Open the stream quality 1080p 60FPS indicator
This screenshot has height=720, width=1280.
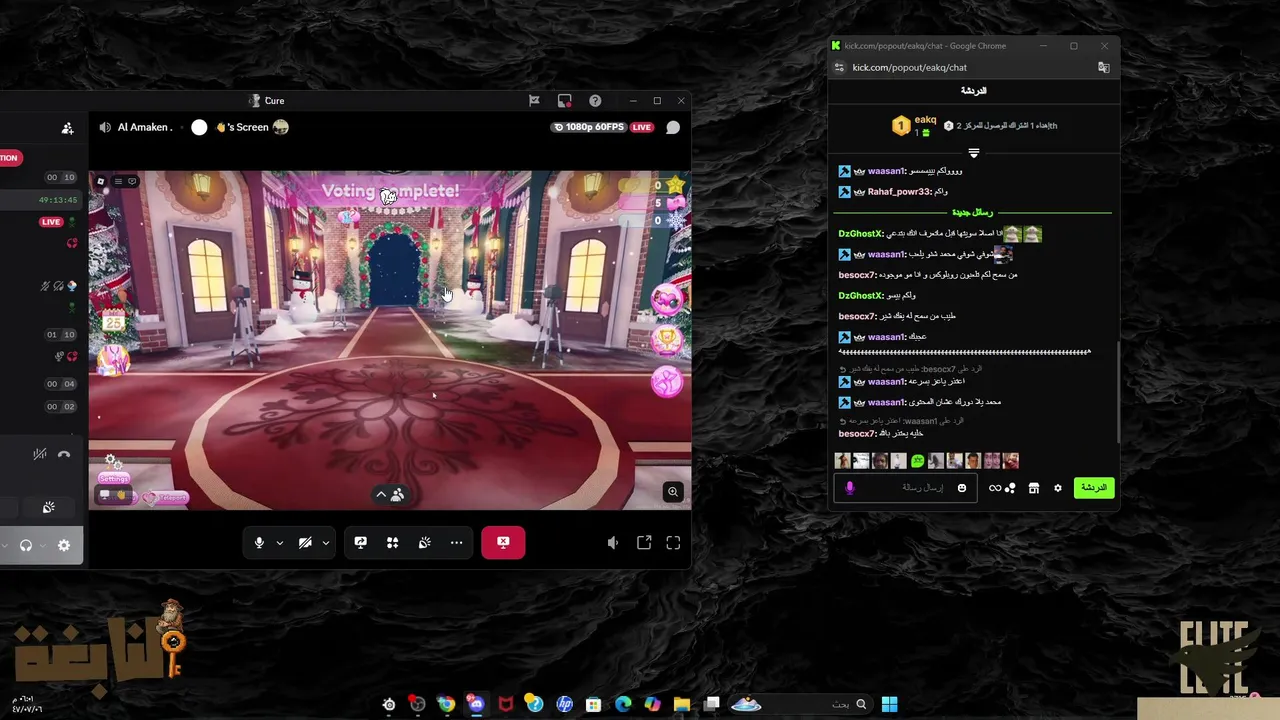pos(588,127)
